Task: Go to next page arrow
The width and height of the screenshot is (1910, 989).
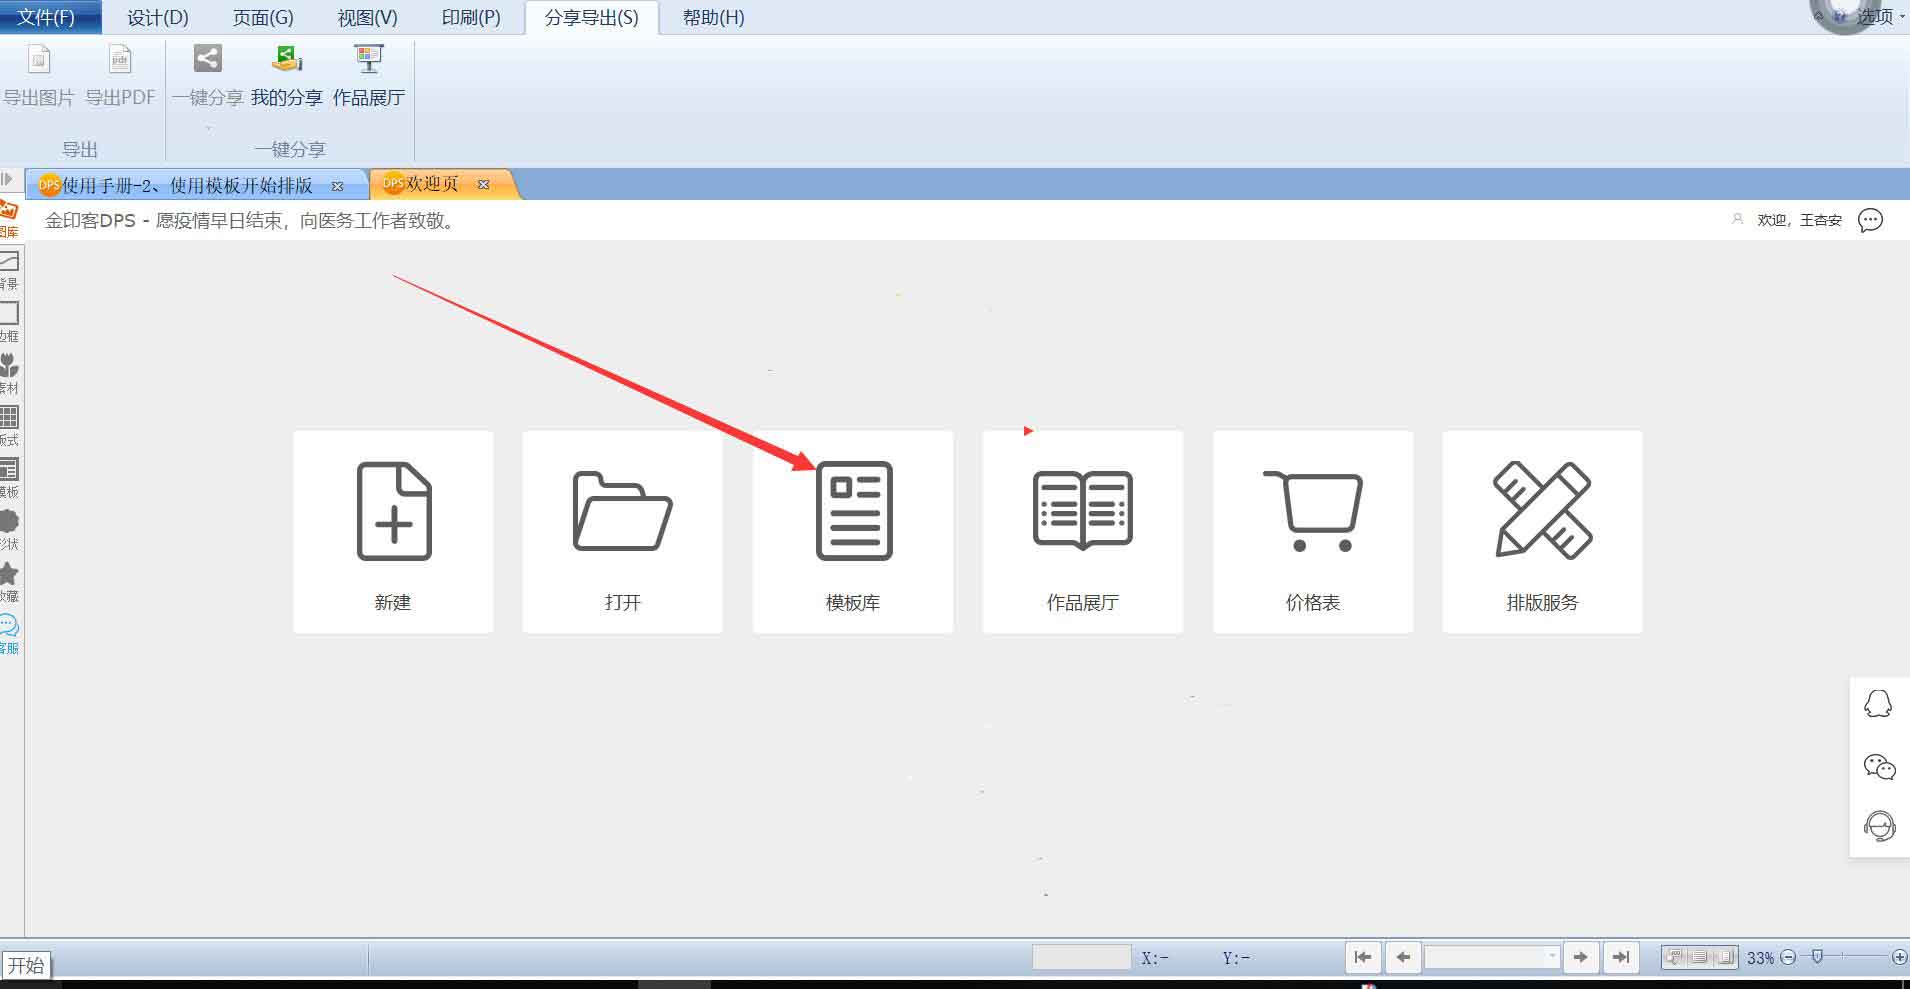Action: (1580, 957)
